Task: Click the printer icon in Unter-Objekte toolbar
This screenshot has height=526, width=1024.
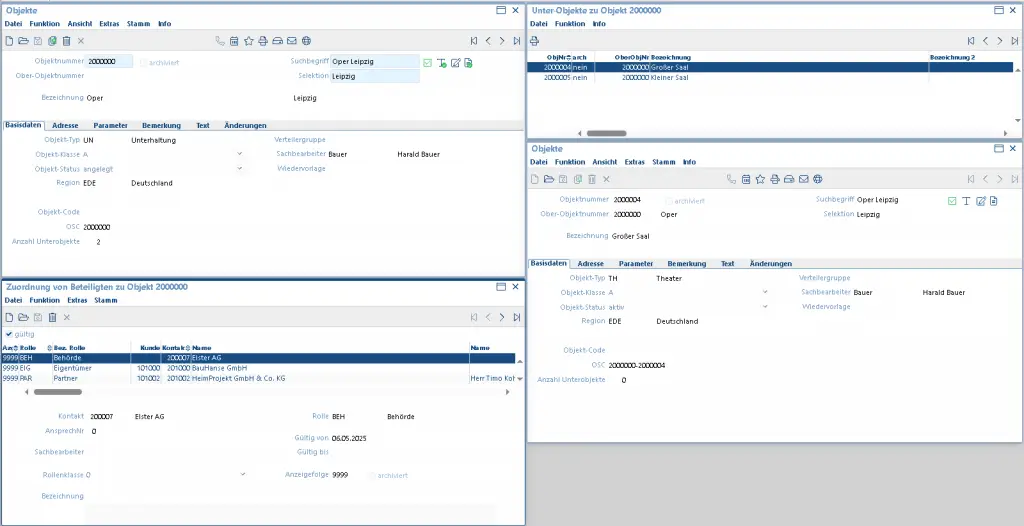Action: [534, 41]
